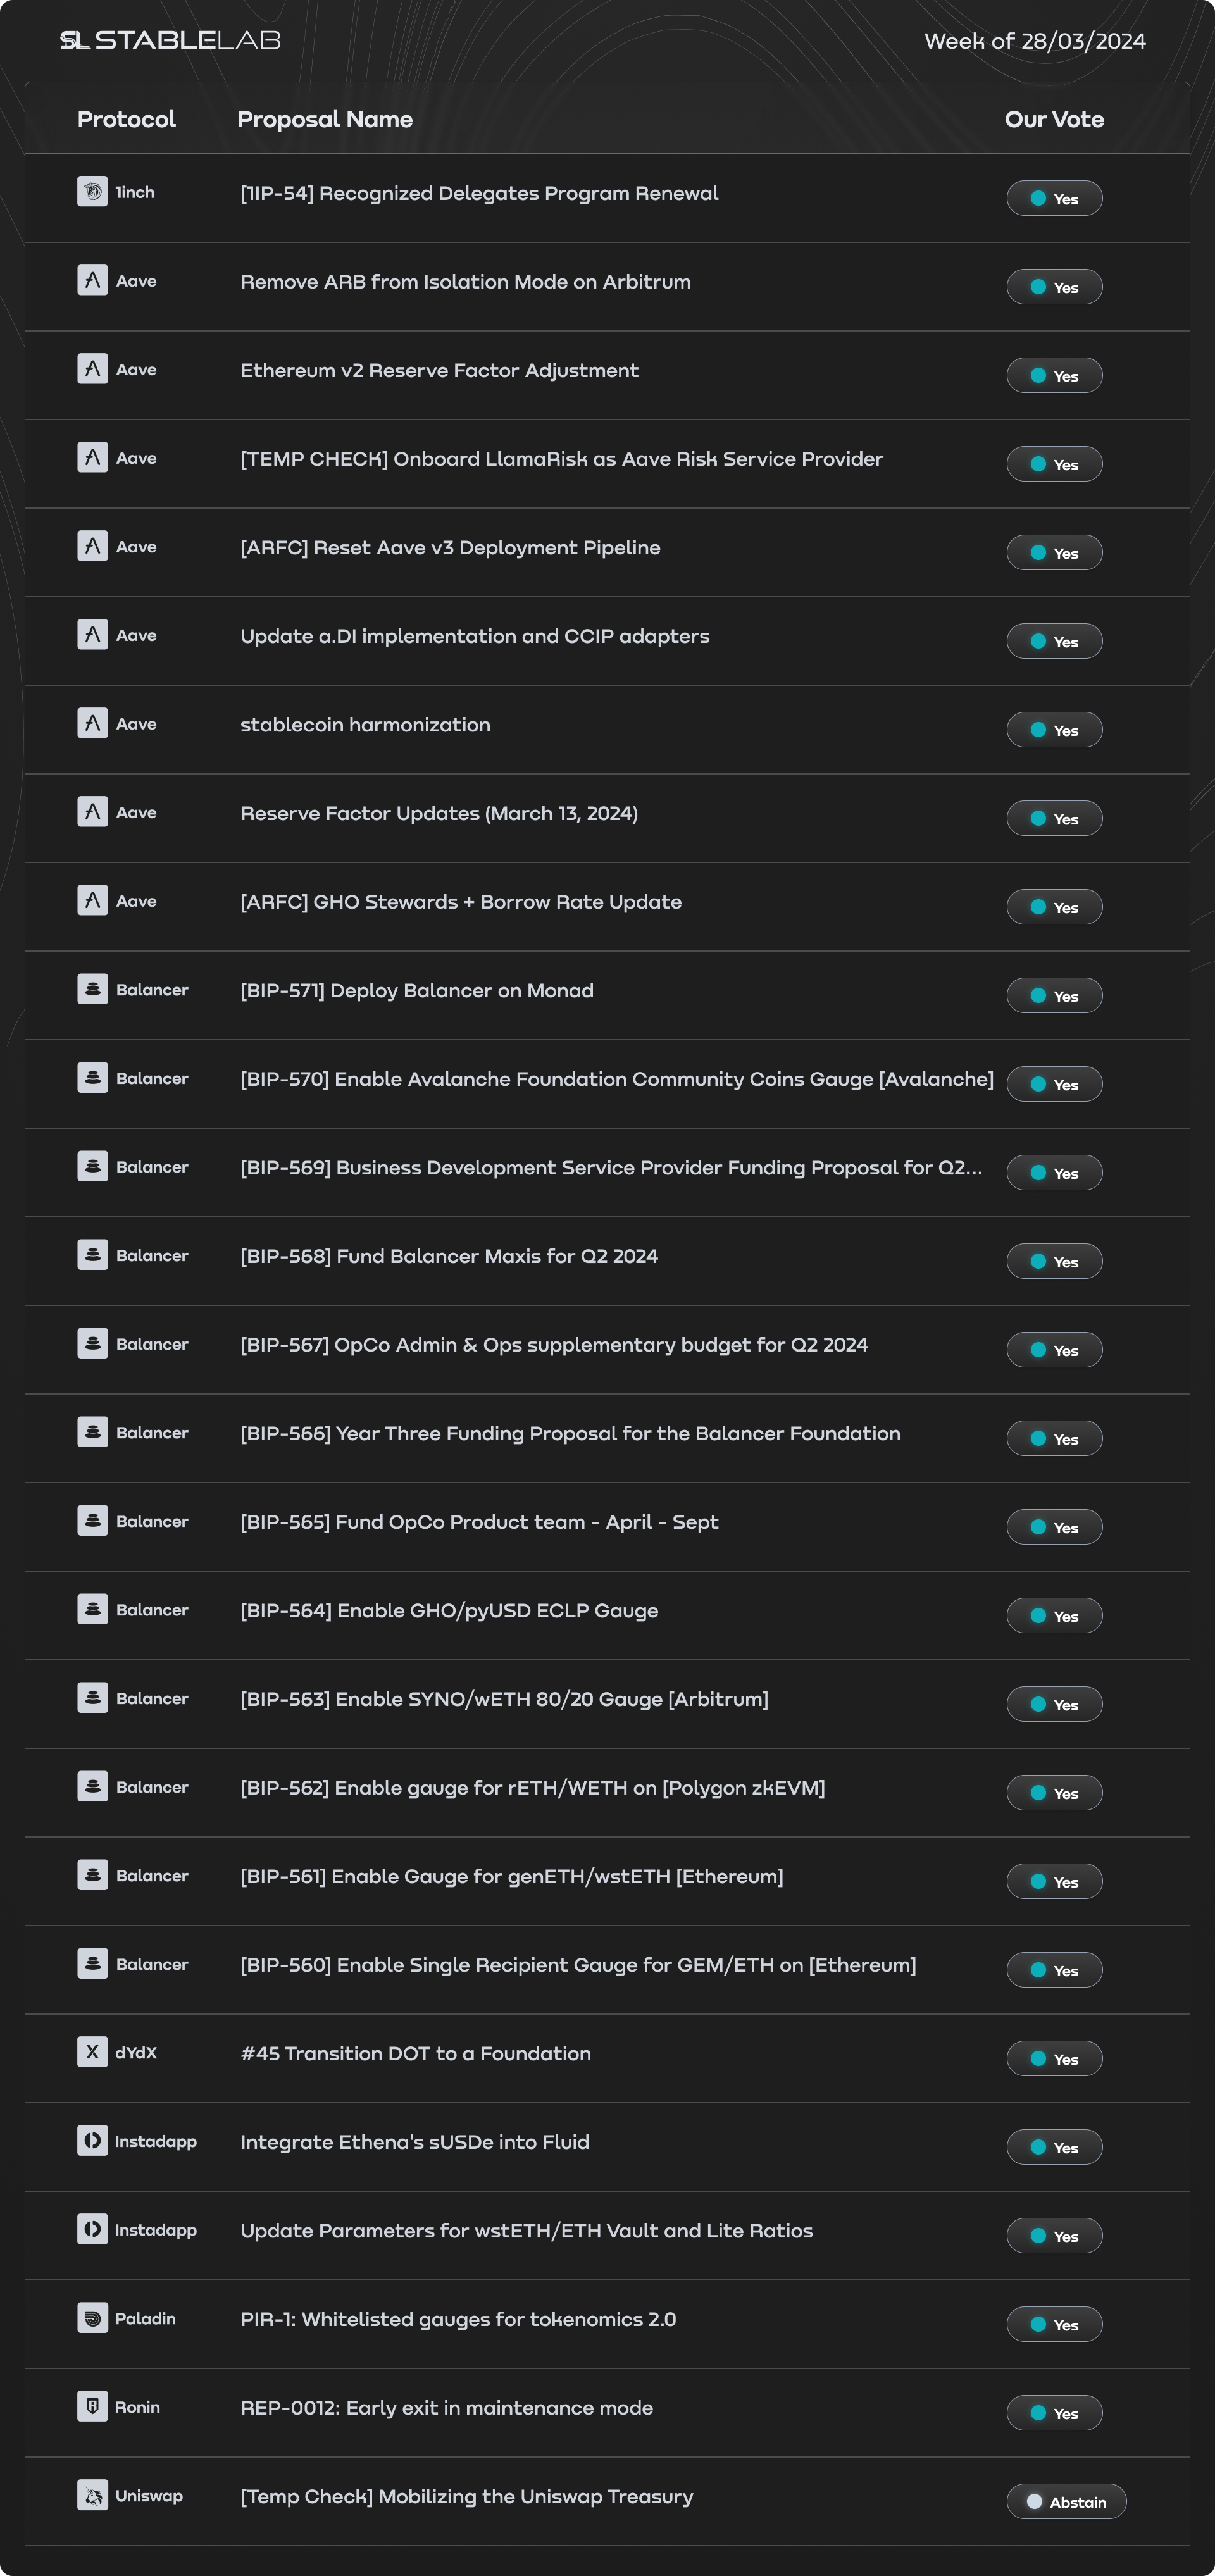Screen dimensions: 1215x2576
Task: Open 'Remove ARB from Isolation Mode on Arbitrum'
Action: (465, 282)
